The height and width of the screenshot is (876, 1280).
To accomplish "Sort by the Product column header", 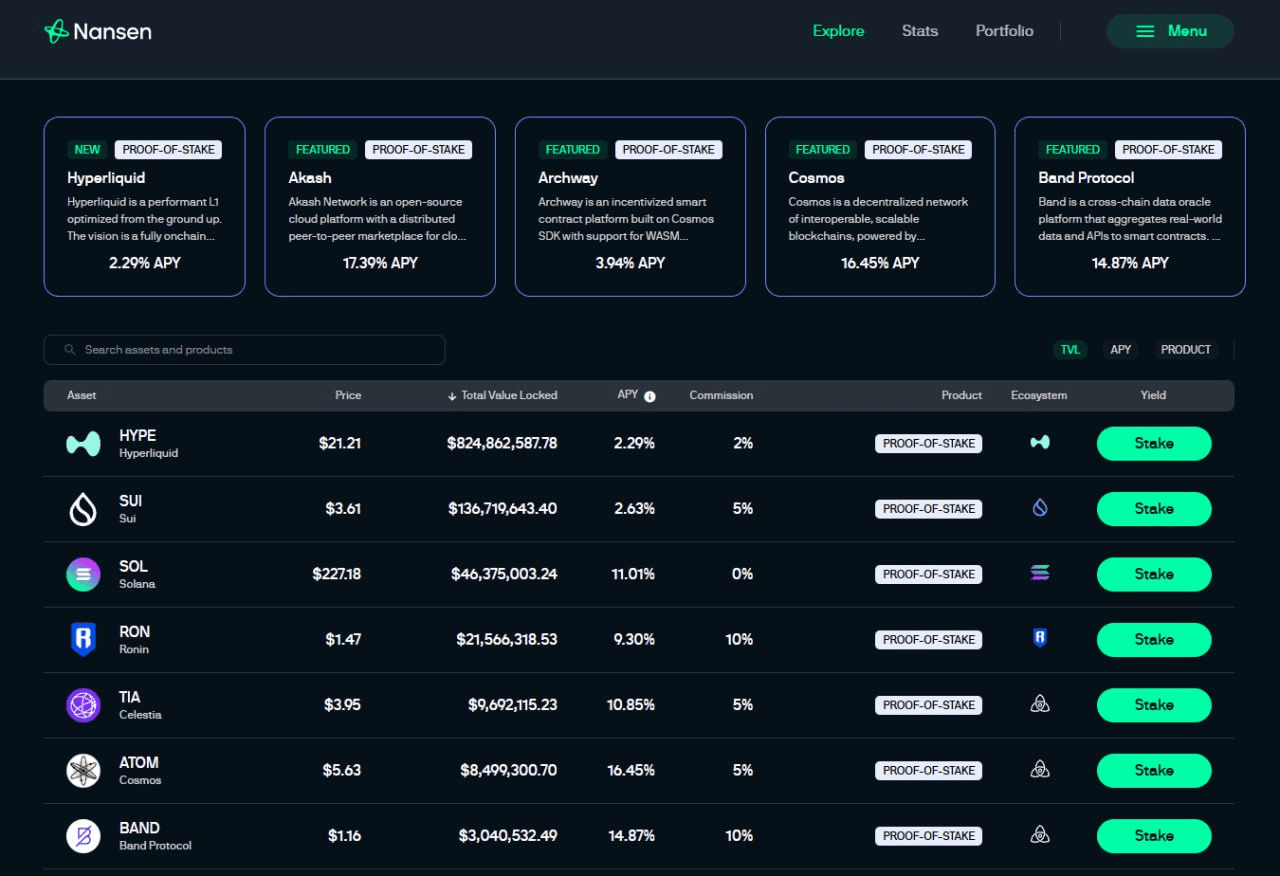I will pyautogui.click(x=962, y=395).
